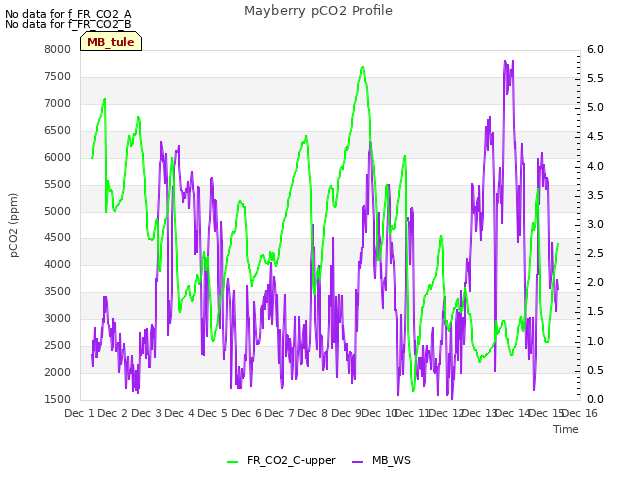This screenshot has height=480, width=640.
Task: Click the Dec 2 x-axis tick label
Action: 113,413
